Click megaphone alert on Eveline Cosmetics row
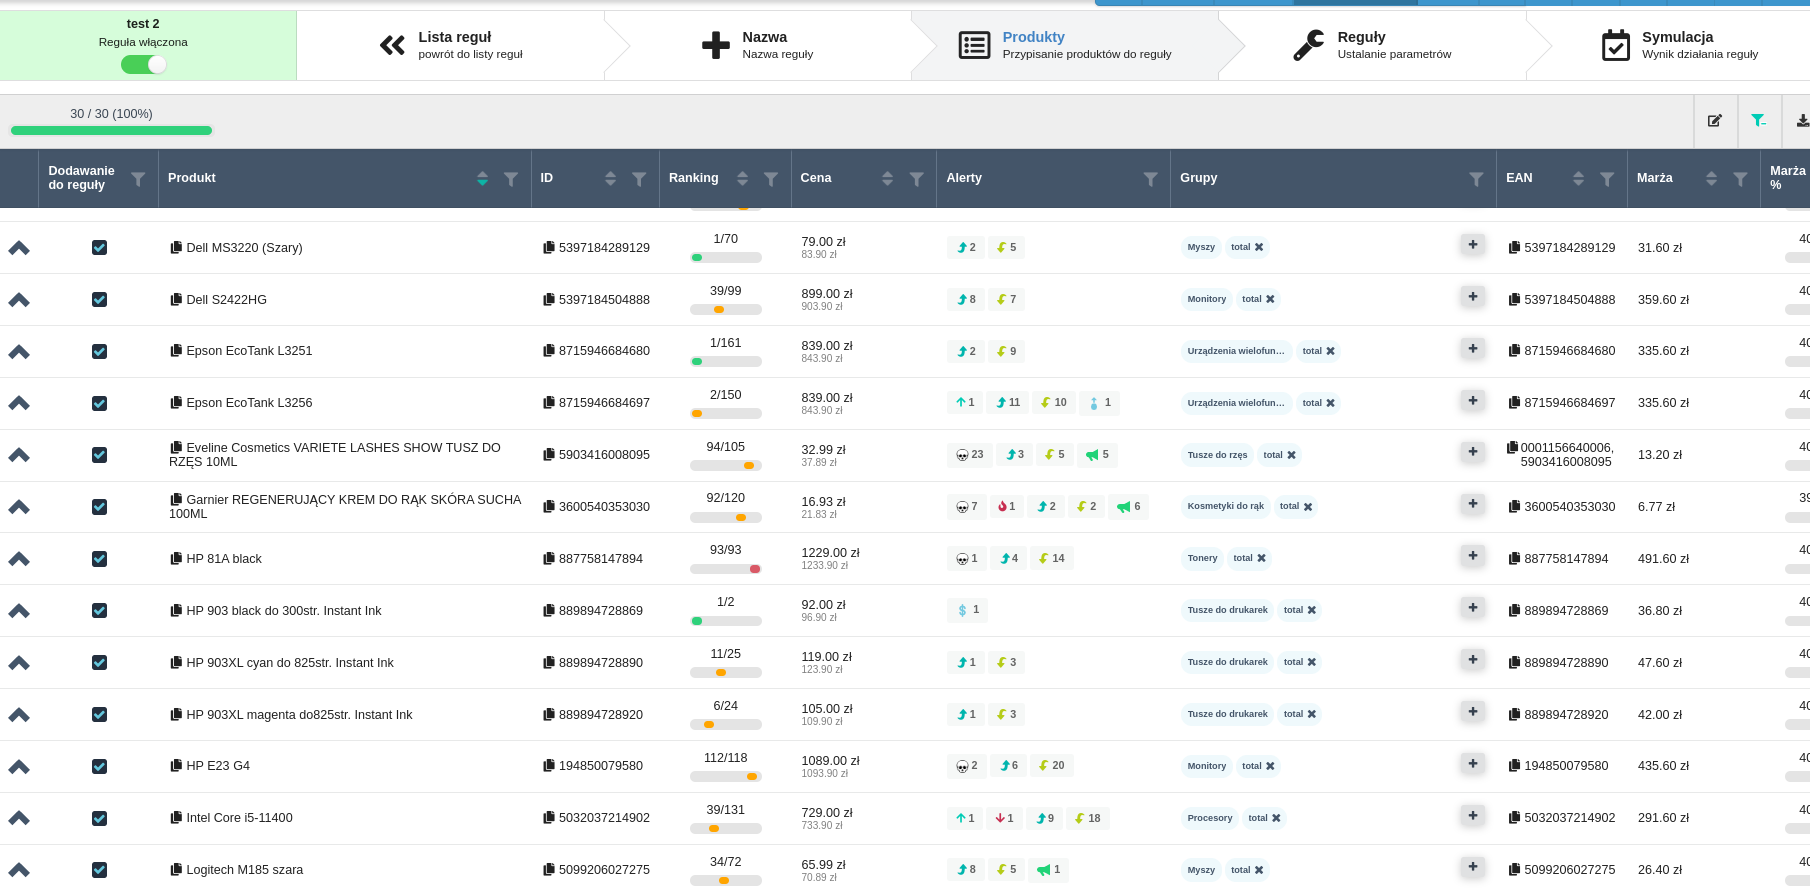1810x892 pixels. click(1097, 455)
